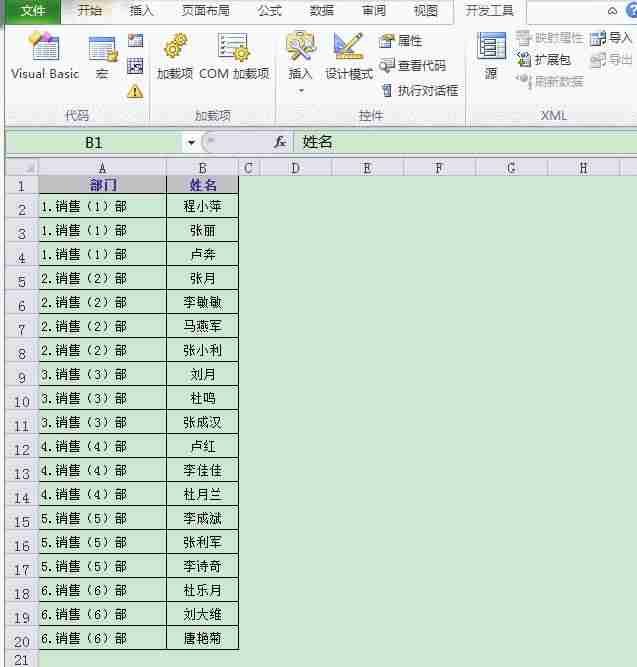This screenshot has height=667, width=637.
Task: Switch to the 数据 tab
Action: click(322, 11)
